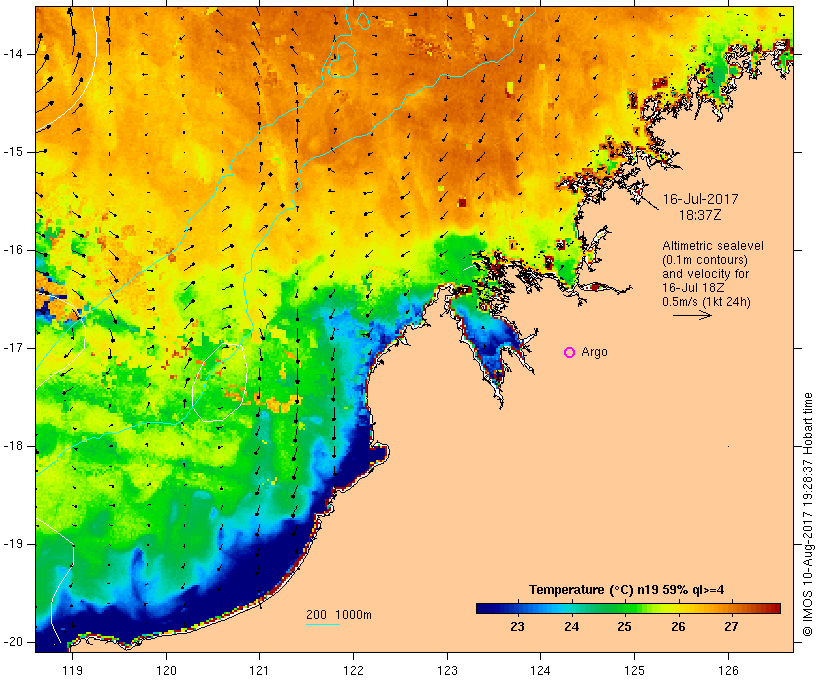820x680 pixels.
Task: Click the longitude label '120'
Action: click(x=166, y=670)
